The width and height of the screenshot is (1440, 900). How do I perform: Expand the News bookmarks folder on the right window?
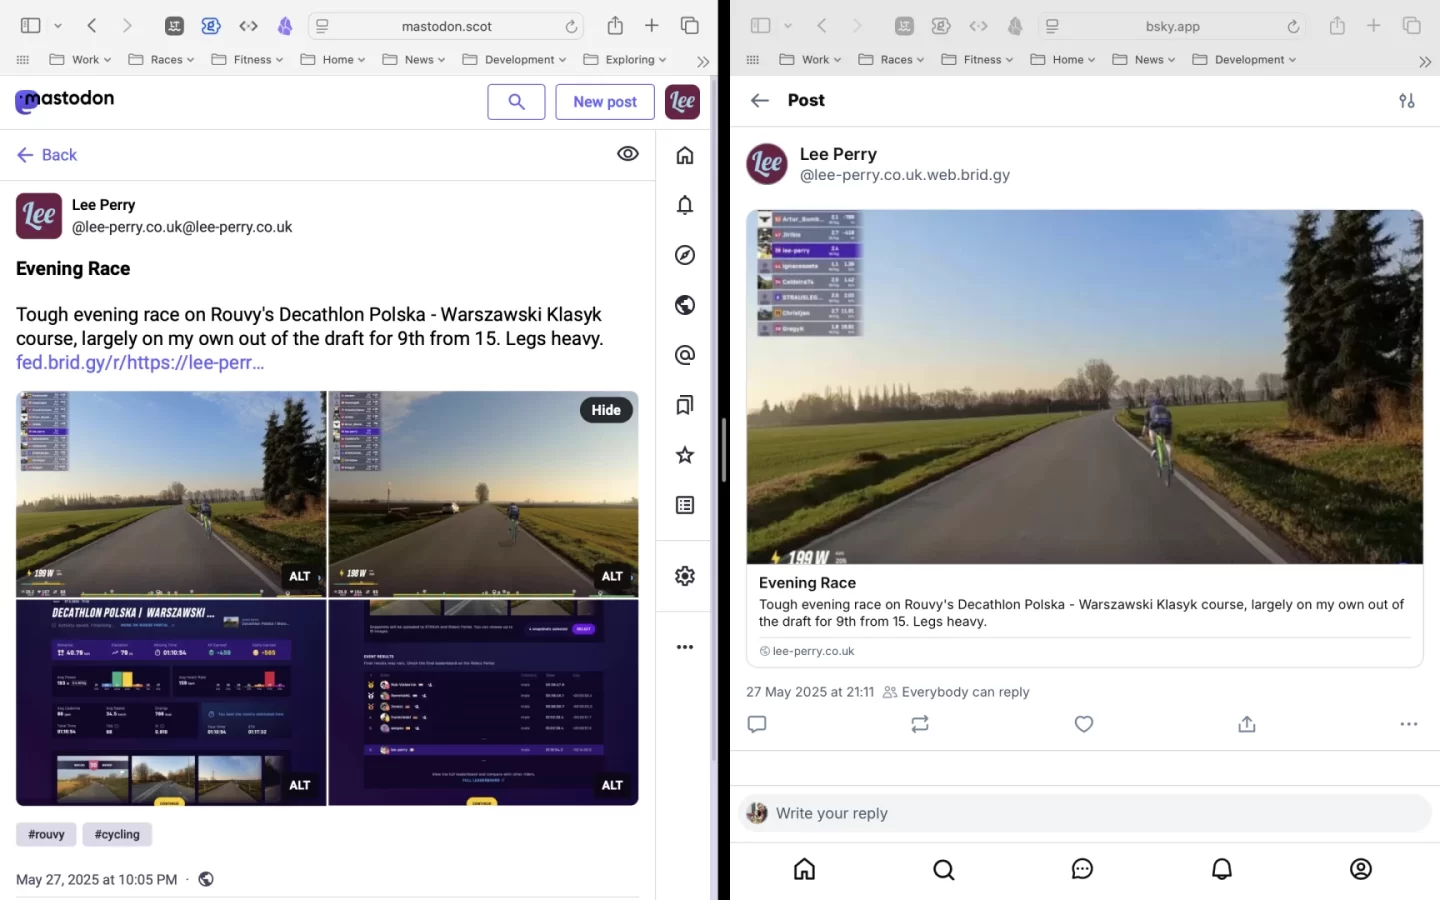pyautogui.click(x=1143, y=59)
